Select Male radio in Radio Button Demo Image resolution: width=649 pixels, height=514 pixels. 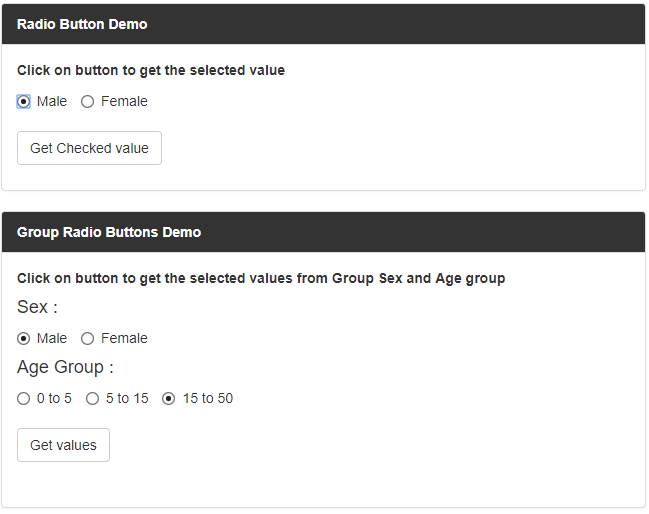point(24,101)
